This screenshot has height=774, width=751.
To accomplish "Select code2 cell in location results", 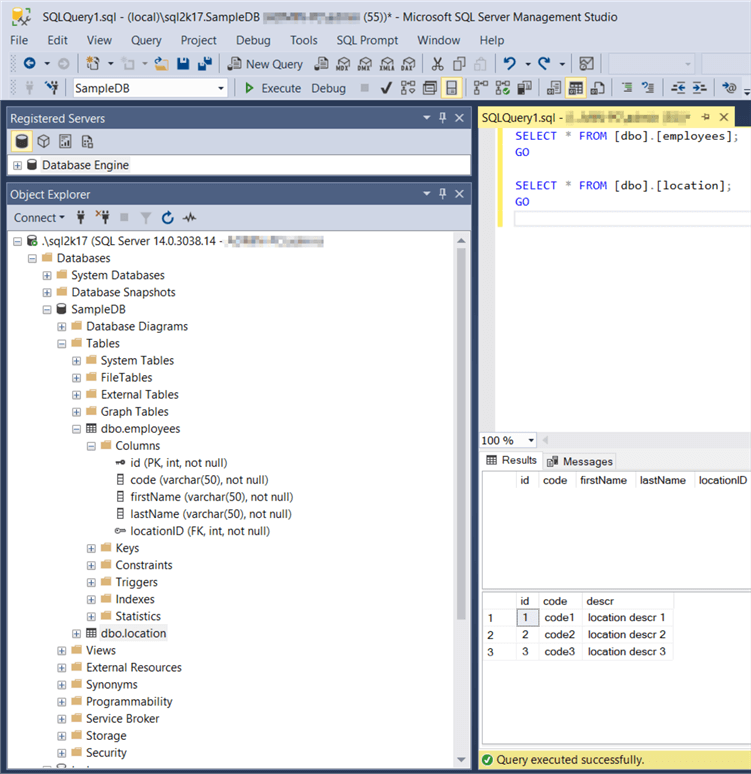I will pyautogui.click(x=559, y=635).
